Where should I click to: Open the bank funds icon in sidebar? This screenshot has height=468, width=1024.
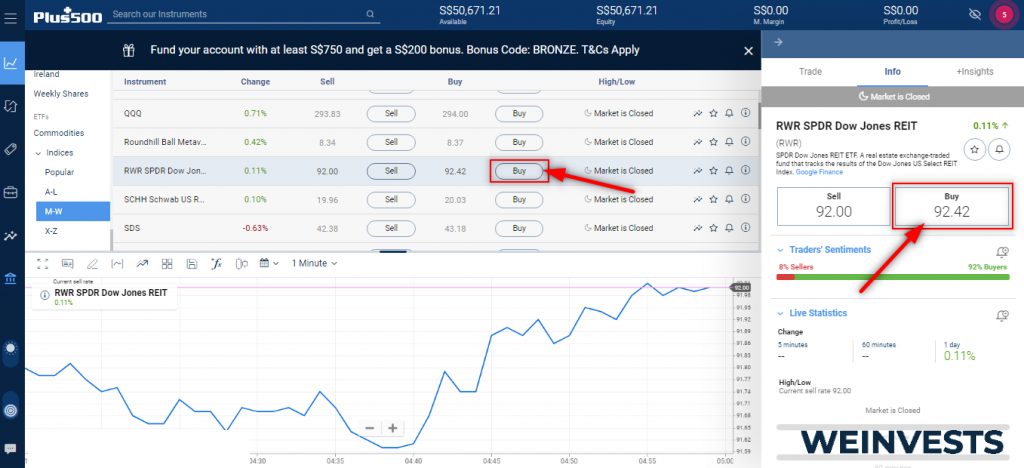coord(10,279)
